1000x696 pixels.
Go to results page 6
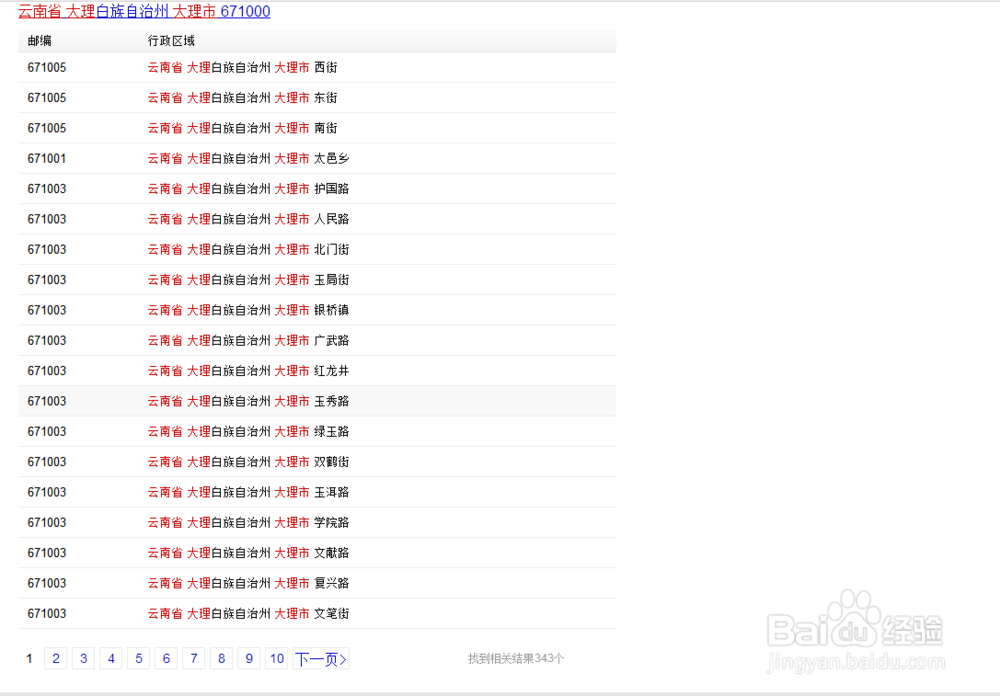click(x=166, y=658)
